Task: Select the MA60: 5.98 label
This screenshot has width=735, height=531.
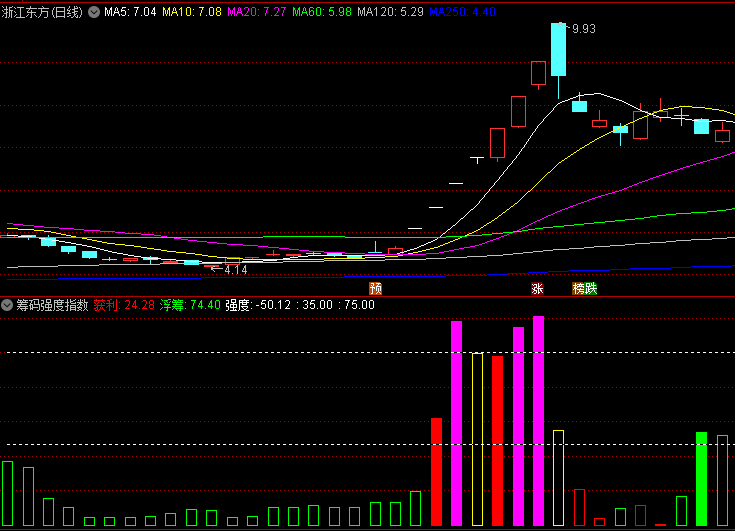Action: coord(322,12)
